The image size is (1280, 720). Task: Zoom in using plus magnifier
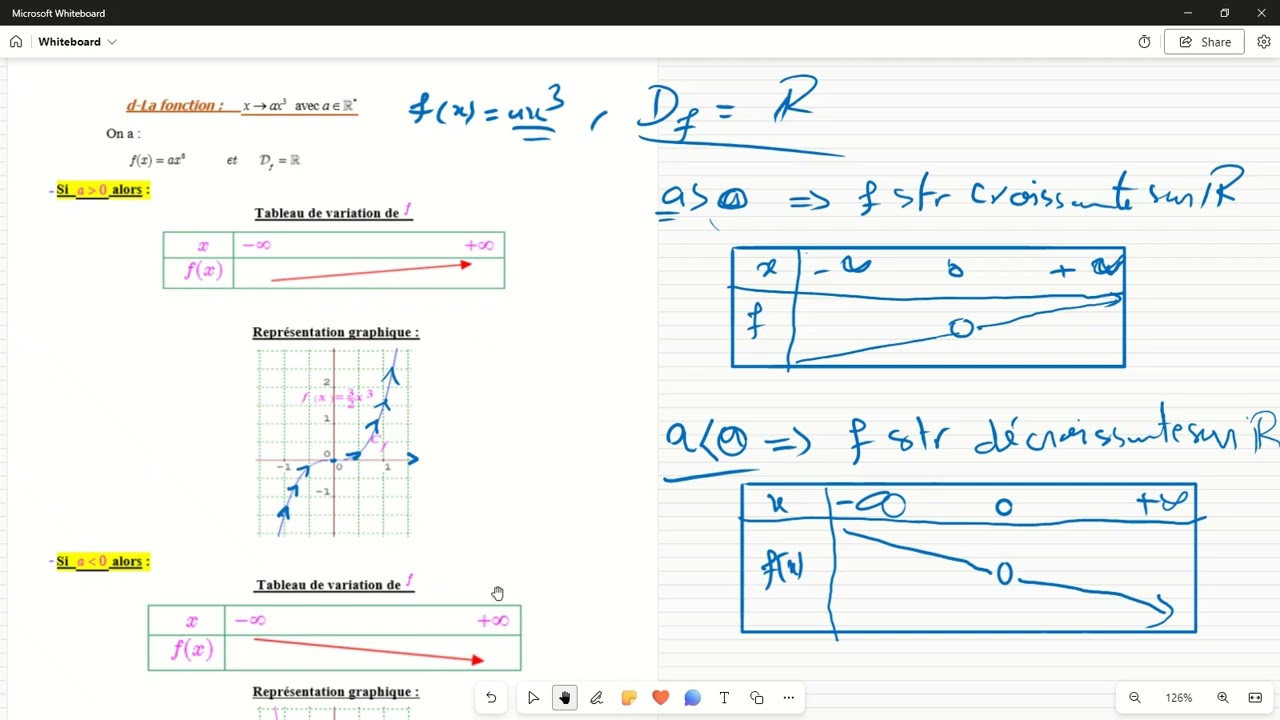[x=1223, y=698]
